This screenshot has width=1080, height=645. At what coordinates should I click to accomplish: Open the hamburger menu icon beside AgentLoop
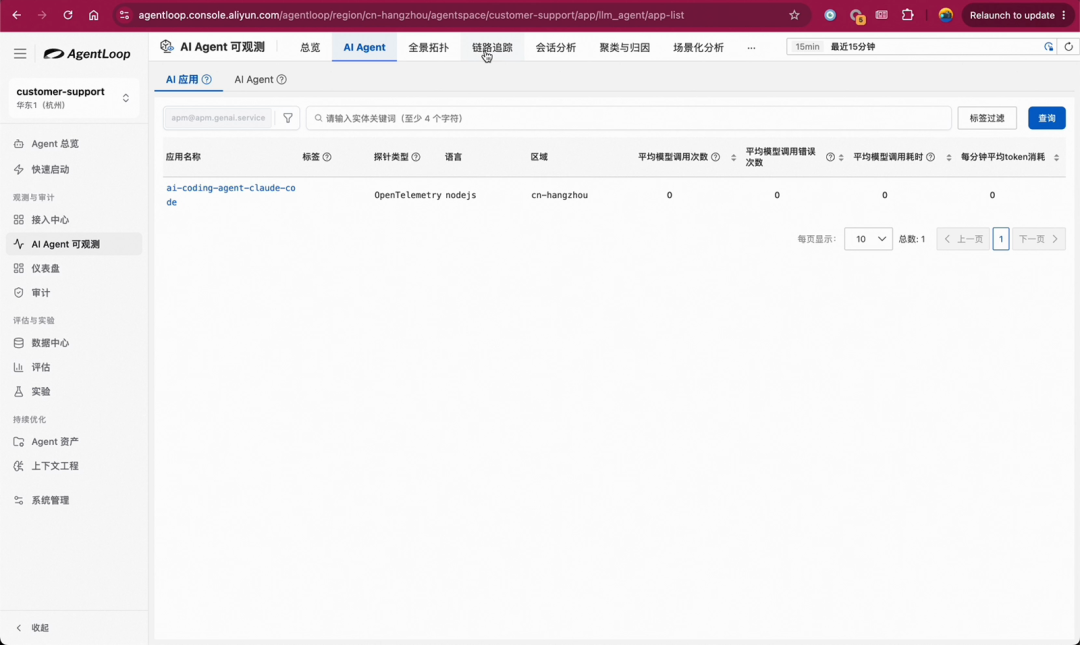[20, 54]
